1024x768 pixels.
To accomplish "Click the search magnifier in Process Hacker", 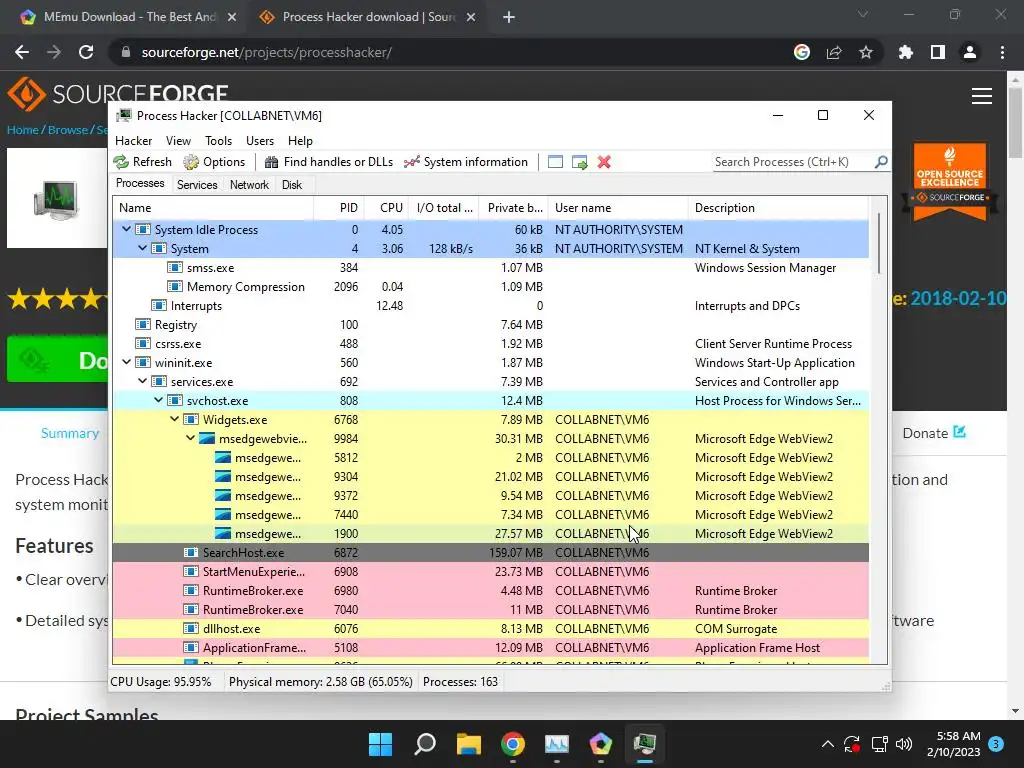I will point(881,161).
